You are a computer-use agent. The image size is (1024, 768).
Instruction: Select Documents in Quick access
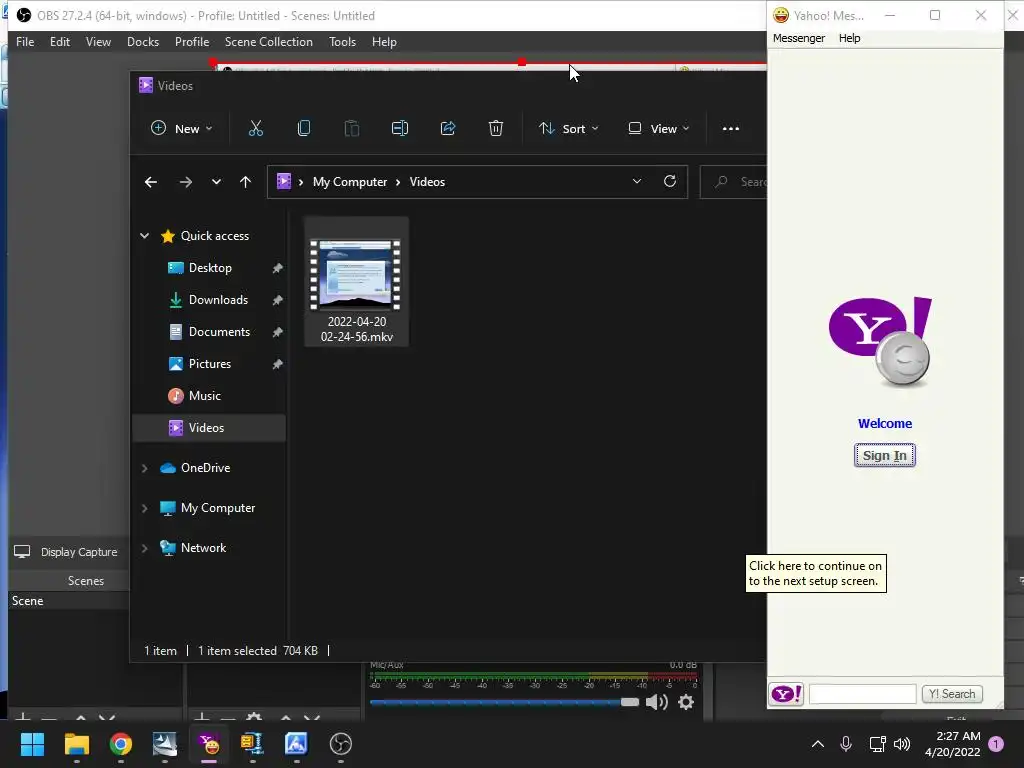click(209, 332)
